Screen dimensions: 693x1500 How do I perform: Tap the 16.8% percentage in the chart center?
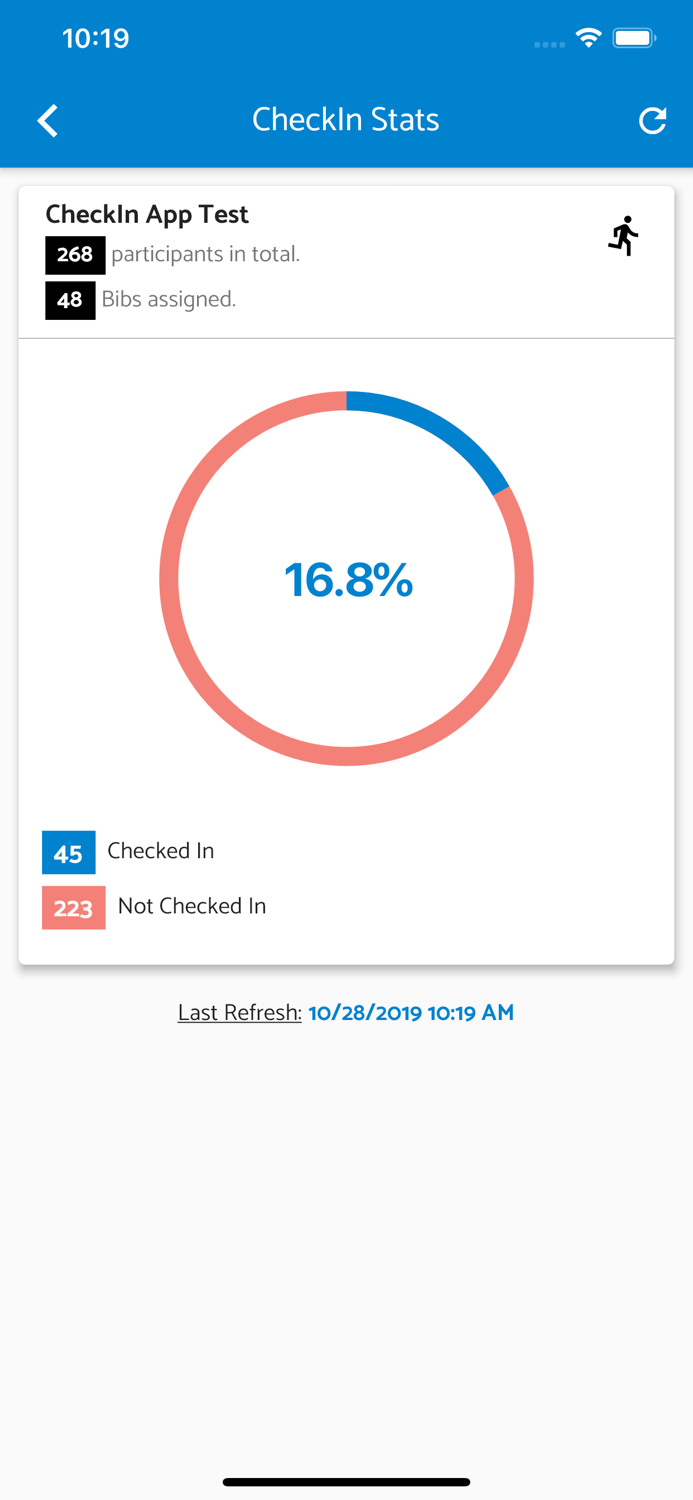click(x=347, y=580)
